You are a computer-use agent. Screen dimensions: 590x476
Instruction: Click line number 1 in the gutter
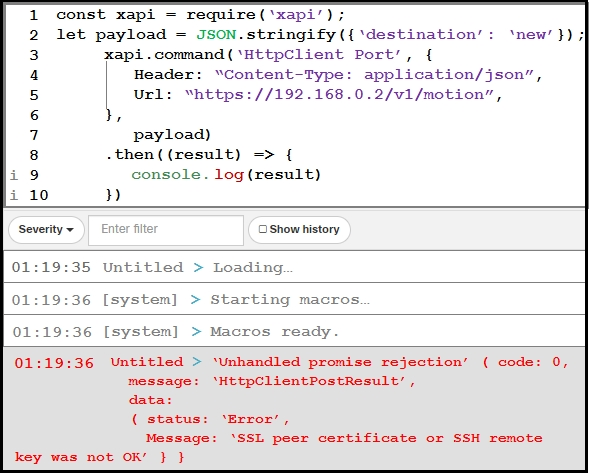click(34, 15)
